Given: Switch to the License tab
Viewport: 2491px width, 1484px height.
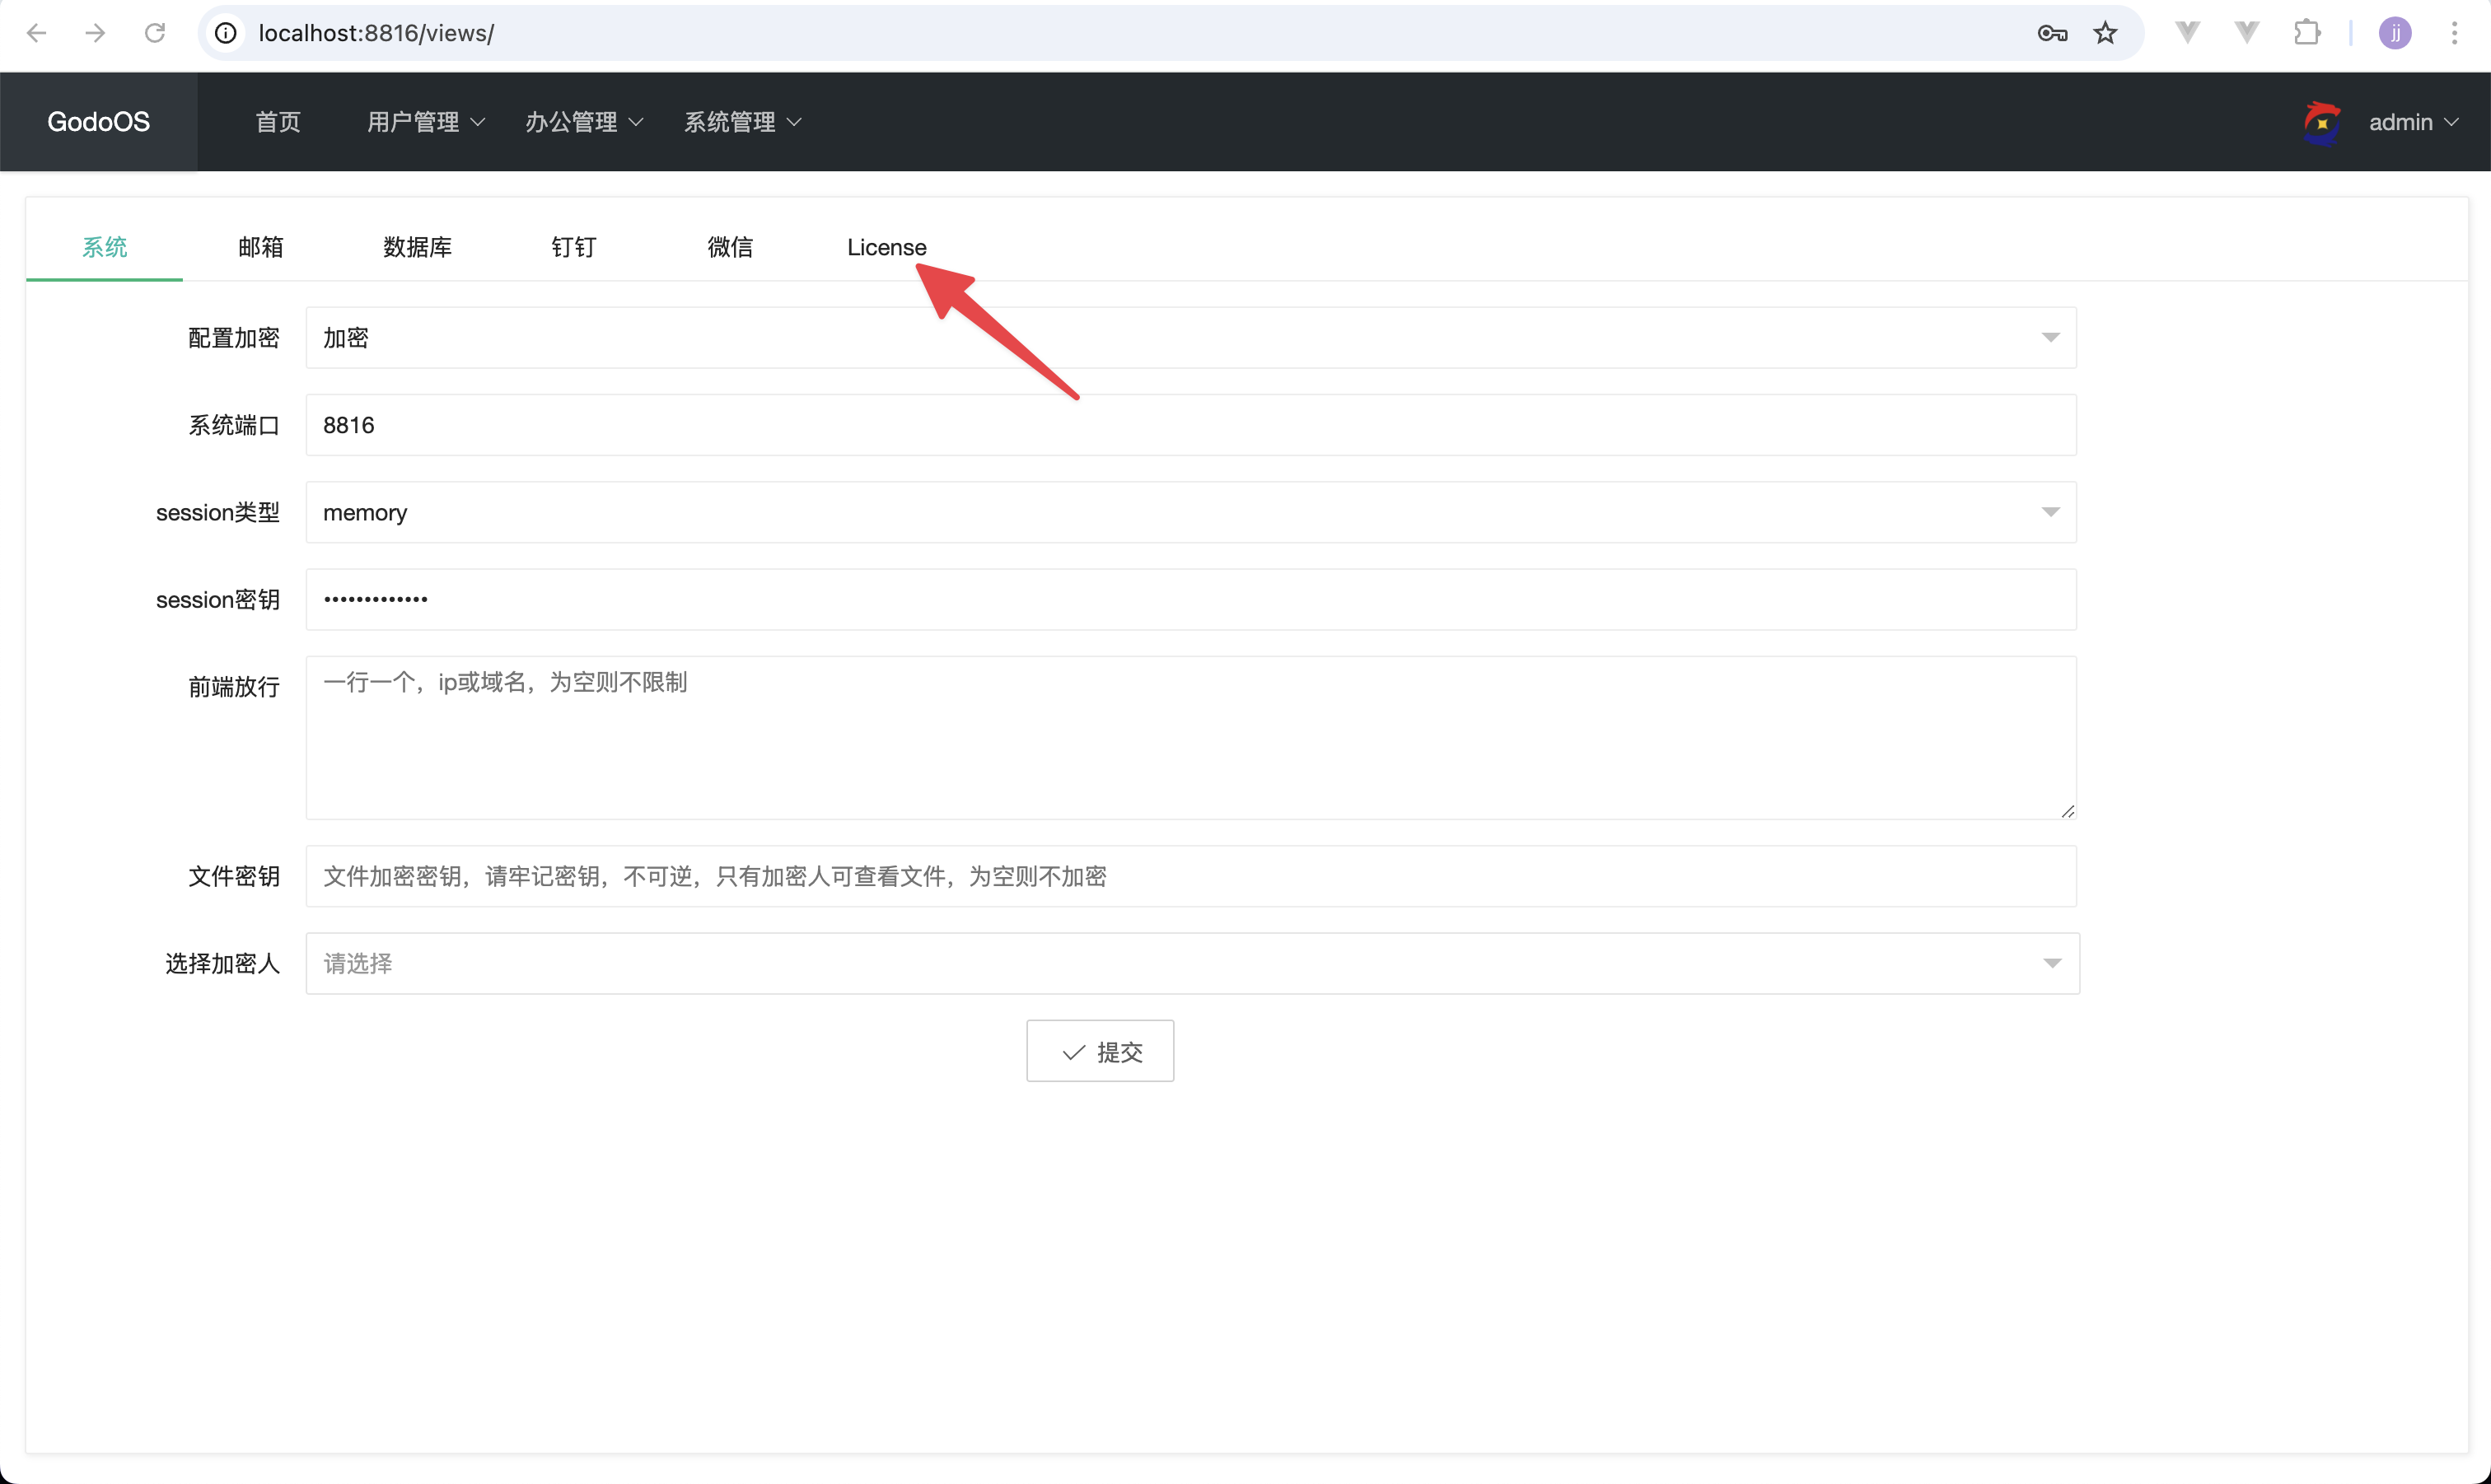Looking at the screenshot, I should [886, 247].
